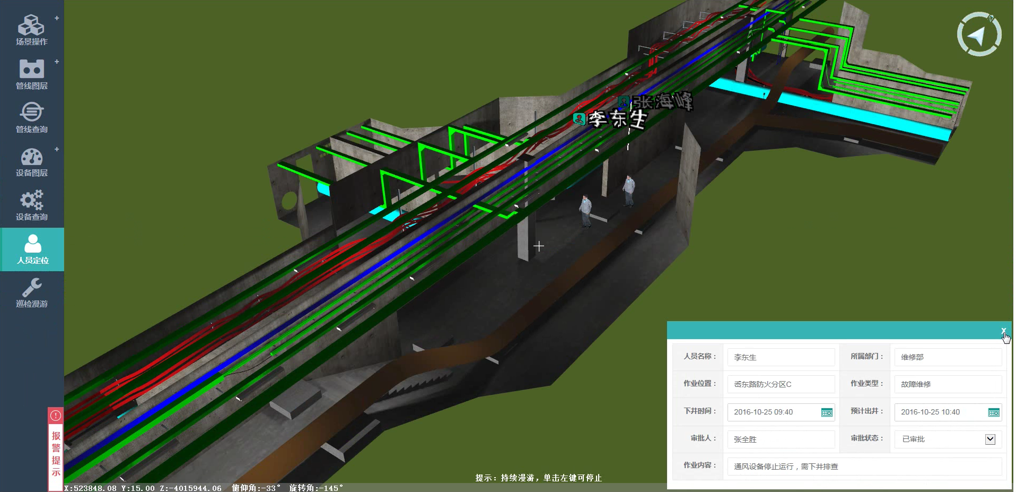Image resolution: width=1016 pixels, height=492 pixels.
Task: Click the 张海峰 personnel label in scene
Action: click(662, 101)
